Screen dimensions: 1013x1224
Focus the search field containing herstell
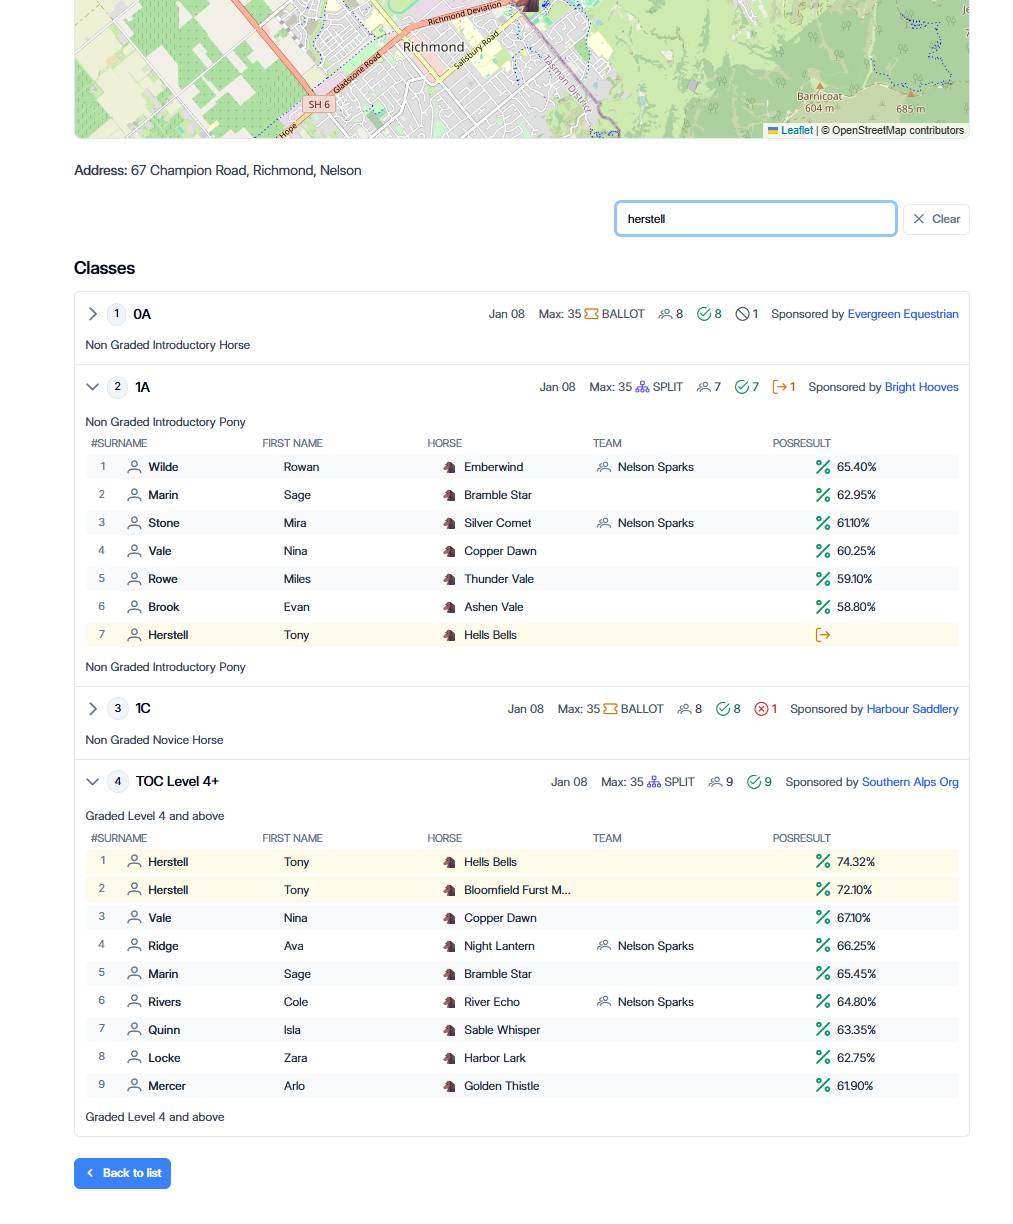tap(755, 219)
